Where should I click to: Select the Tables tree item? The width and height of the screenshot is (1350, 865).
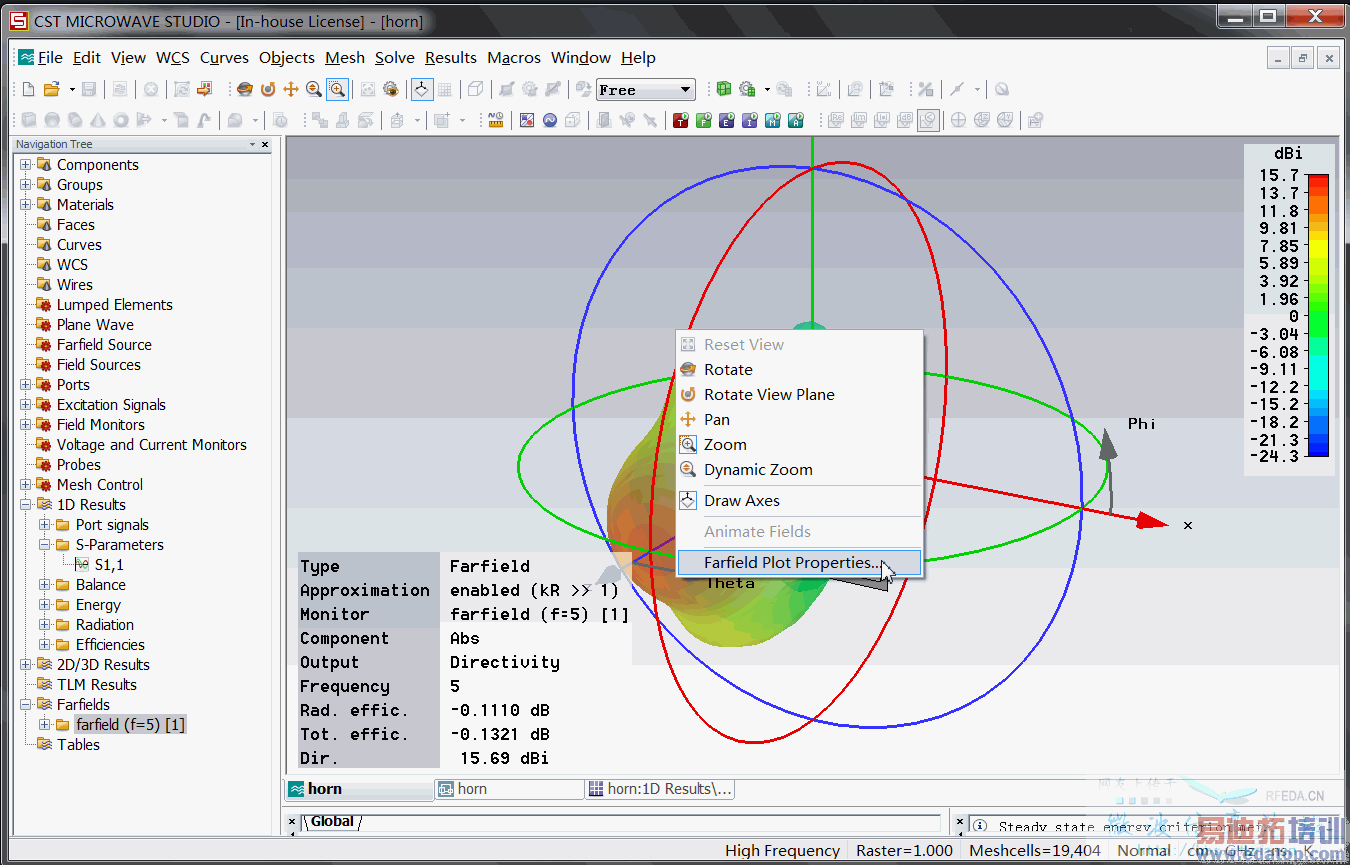pos(78,744)
